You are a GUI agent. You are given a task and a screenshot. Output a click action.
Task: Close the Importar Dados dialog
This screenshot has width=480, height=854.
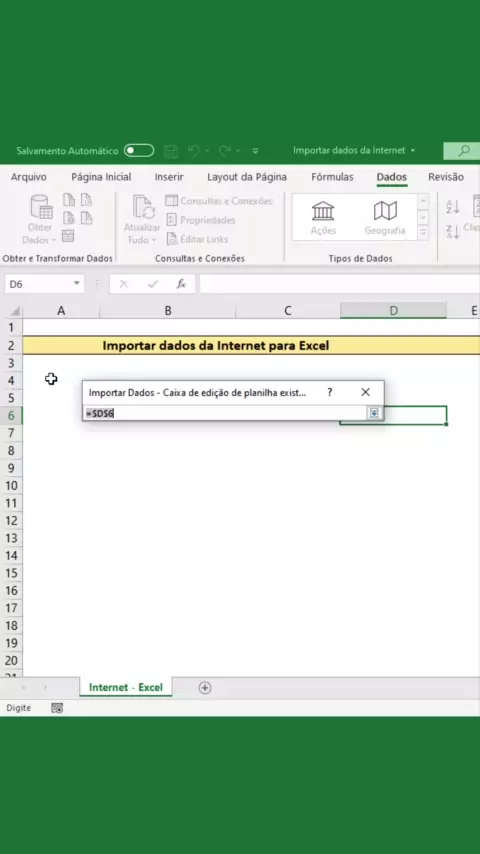pos(366,392)
